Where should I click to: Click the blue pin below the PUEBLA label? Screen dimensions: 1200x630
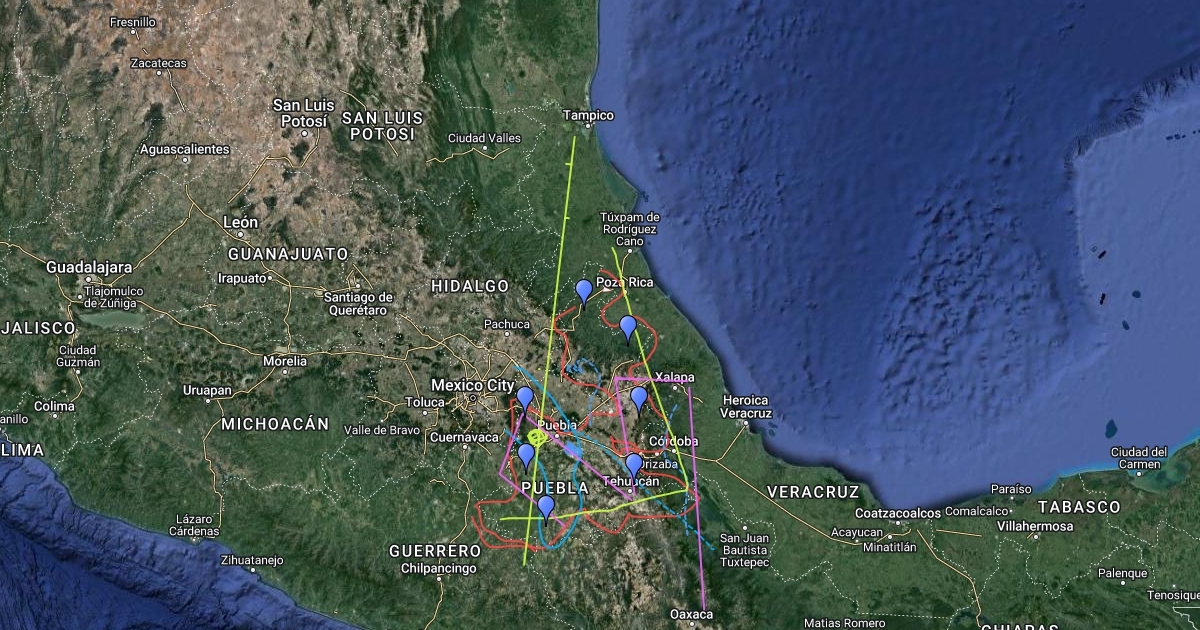pos(546,507)
